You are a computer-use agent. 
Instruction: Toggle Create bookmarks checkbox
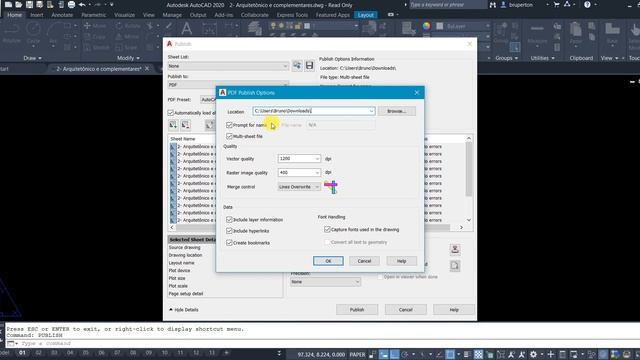(229, 242)
